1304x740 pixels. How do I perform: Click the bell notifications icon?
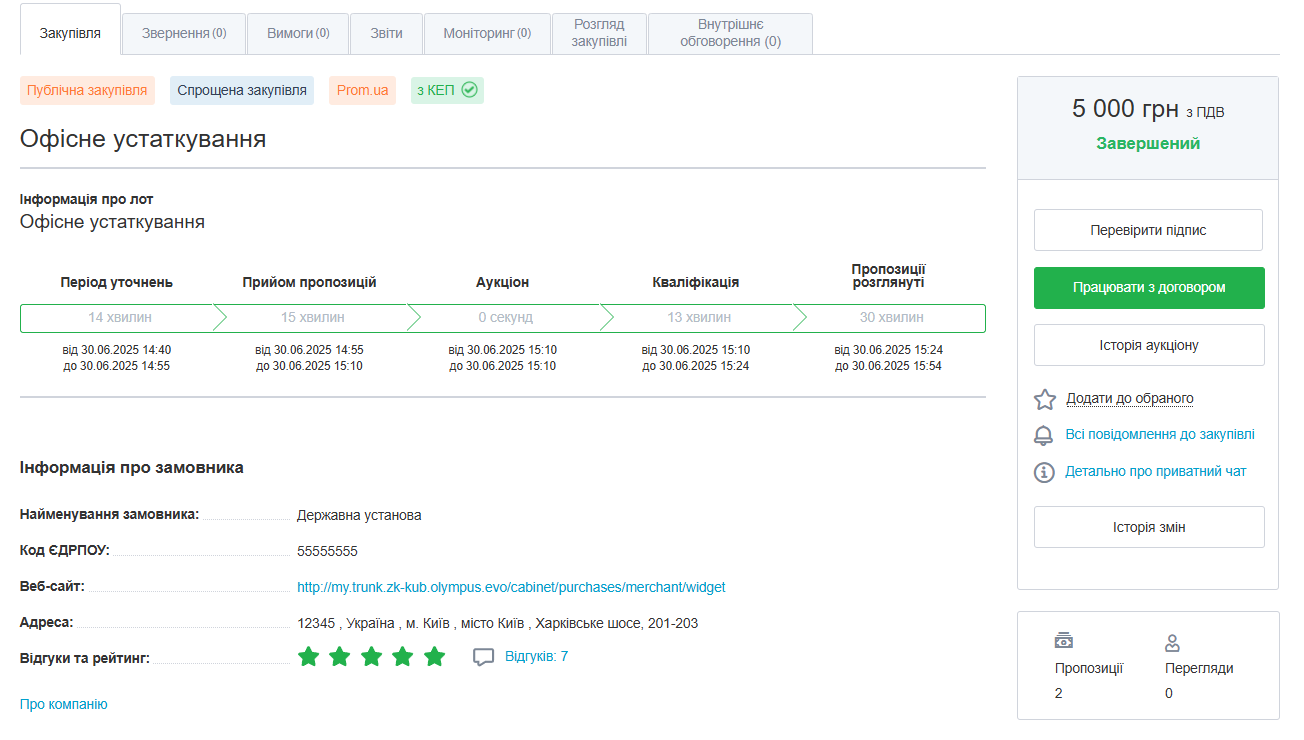(1044, 435)
